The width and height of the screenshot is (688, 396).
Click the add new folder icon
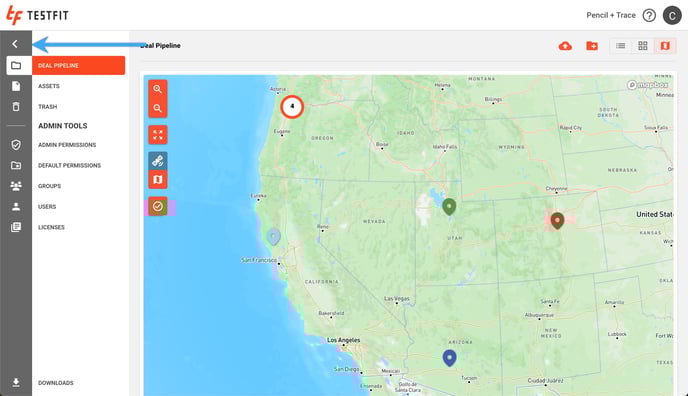coord(592,46)
